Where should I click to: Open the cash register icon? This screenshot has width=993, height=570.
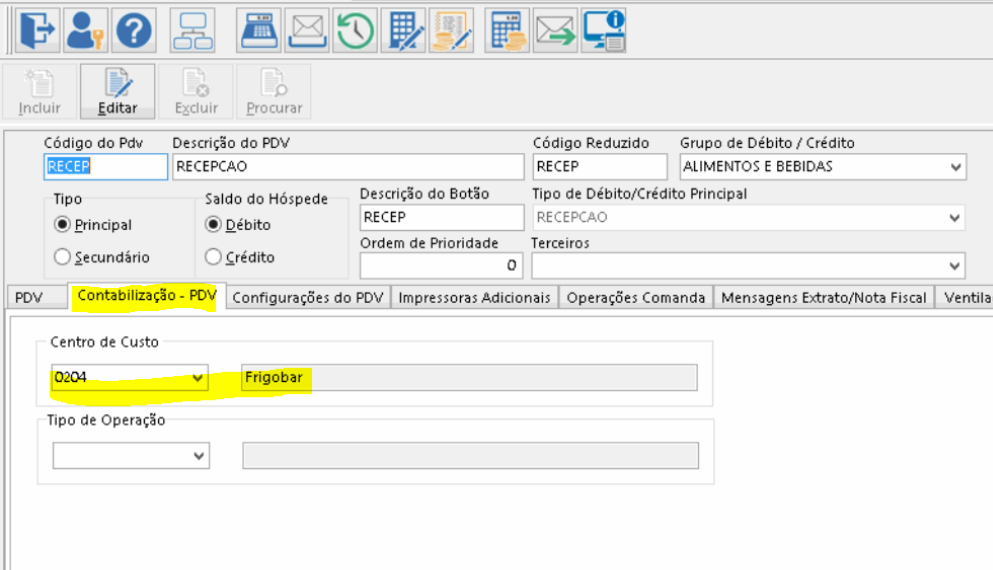(259, 30)
